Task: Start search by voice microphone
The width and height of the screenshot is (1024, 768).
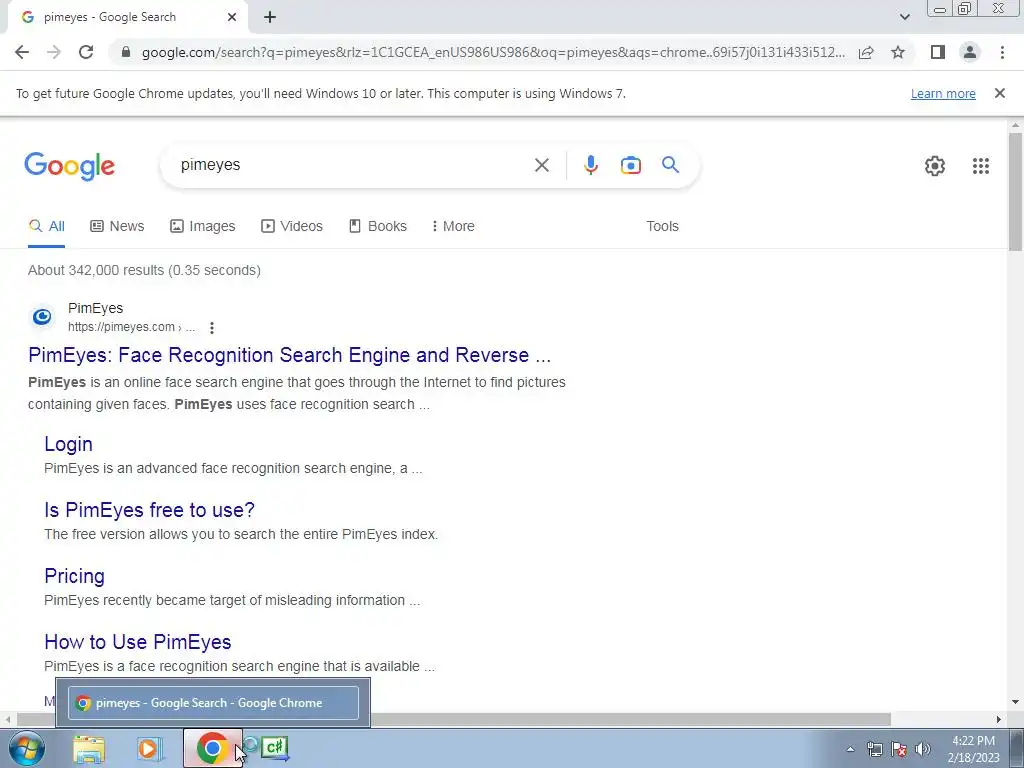Action: (590, 165)
